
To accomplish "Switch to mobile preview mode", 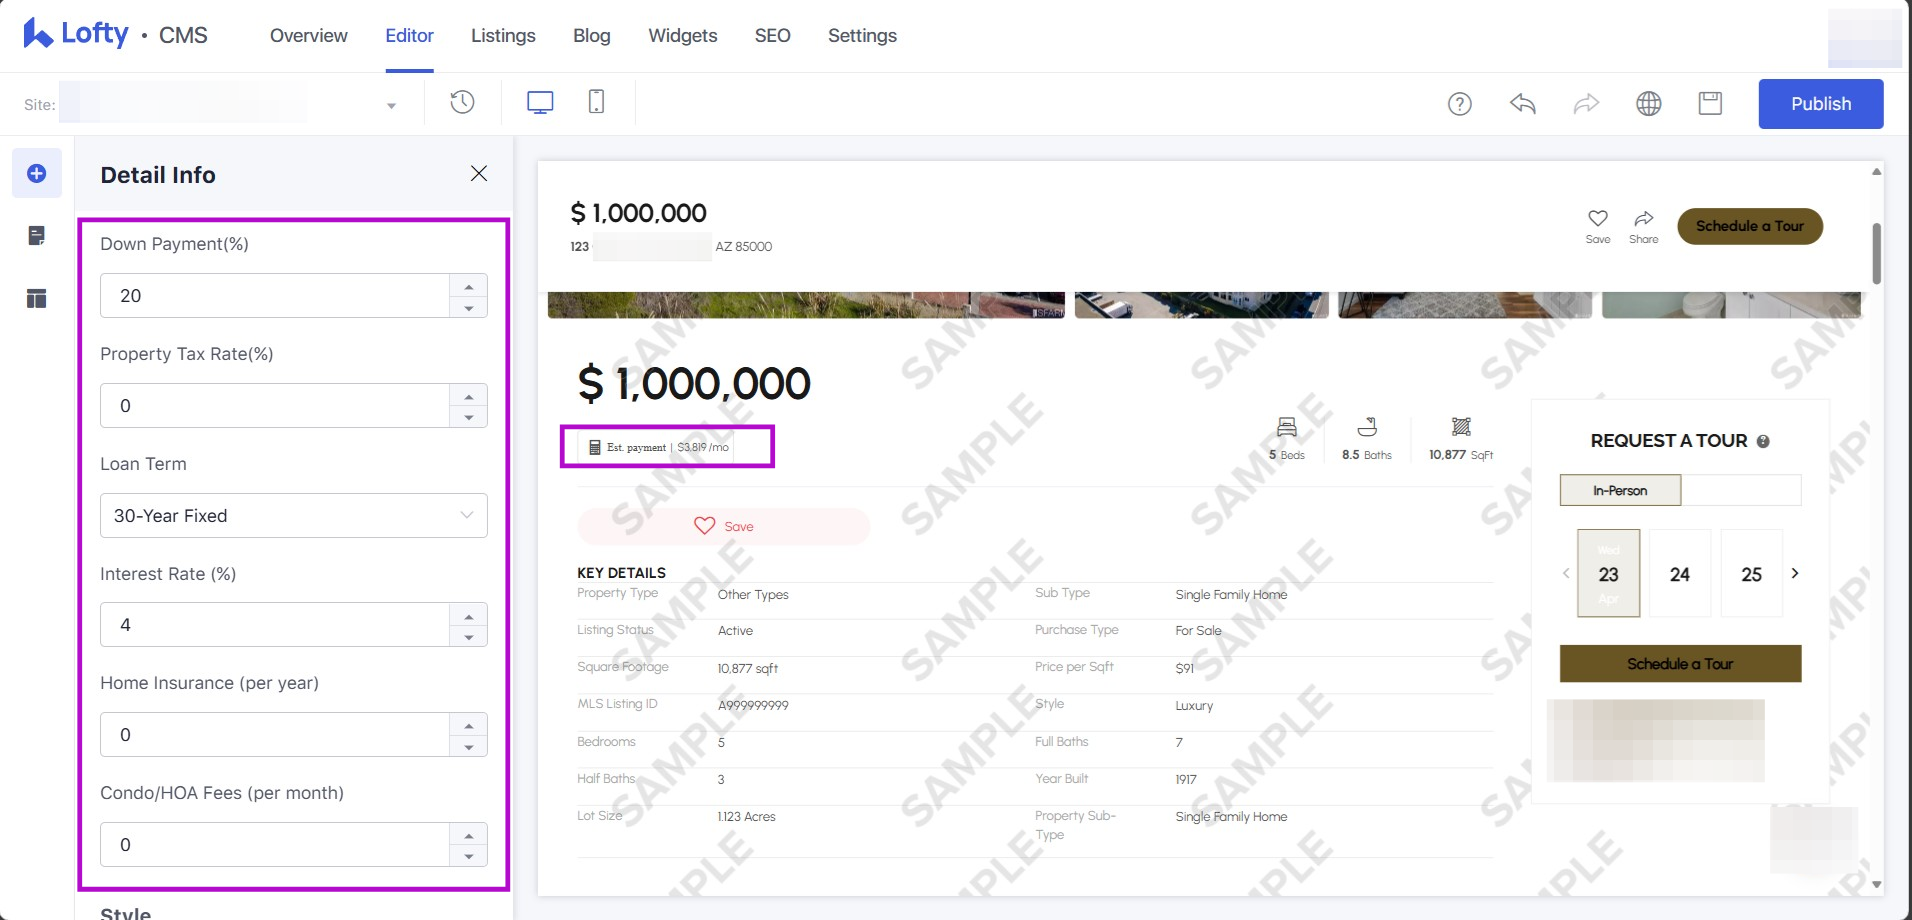I will tap(596, 102).
